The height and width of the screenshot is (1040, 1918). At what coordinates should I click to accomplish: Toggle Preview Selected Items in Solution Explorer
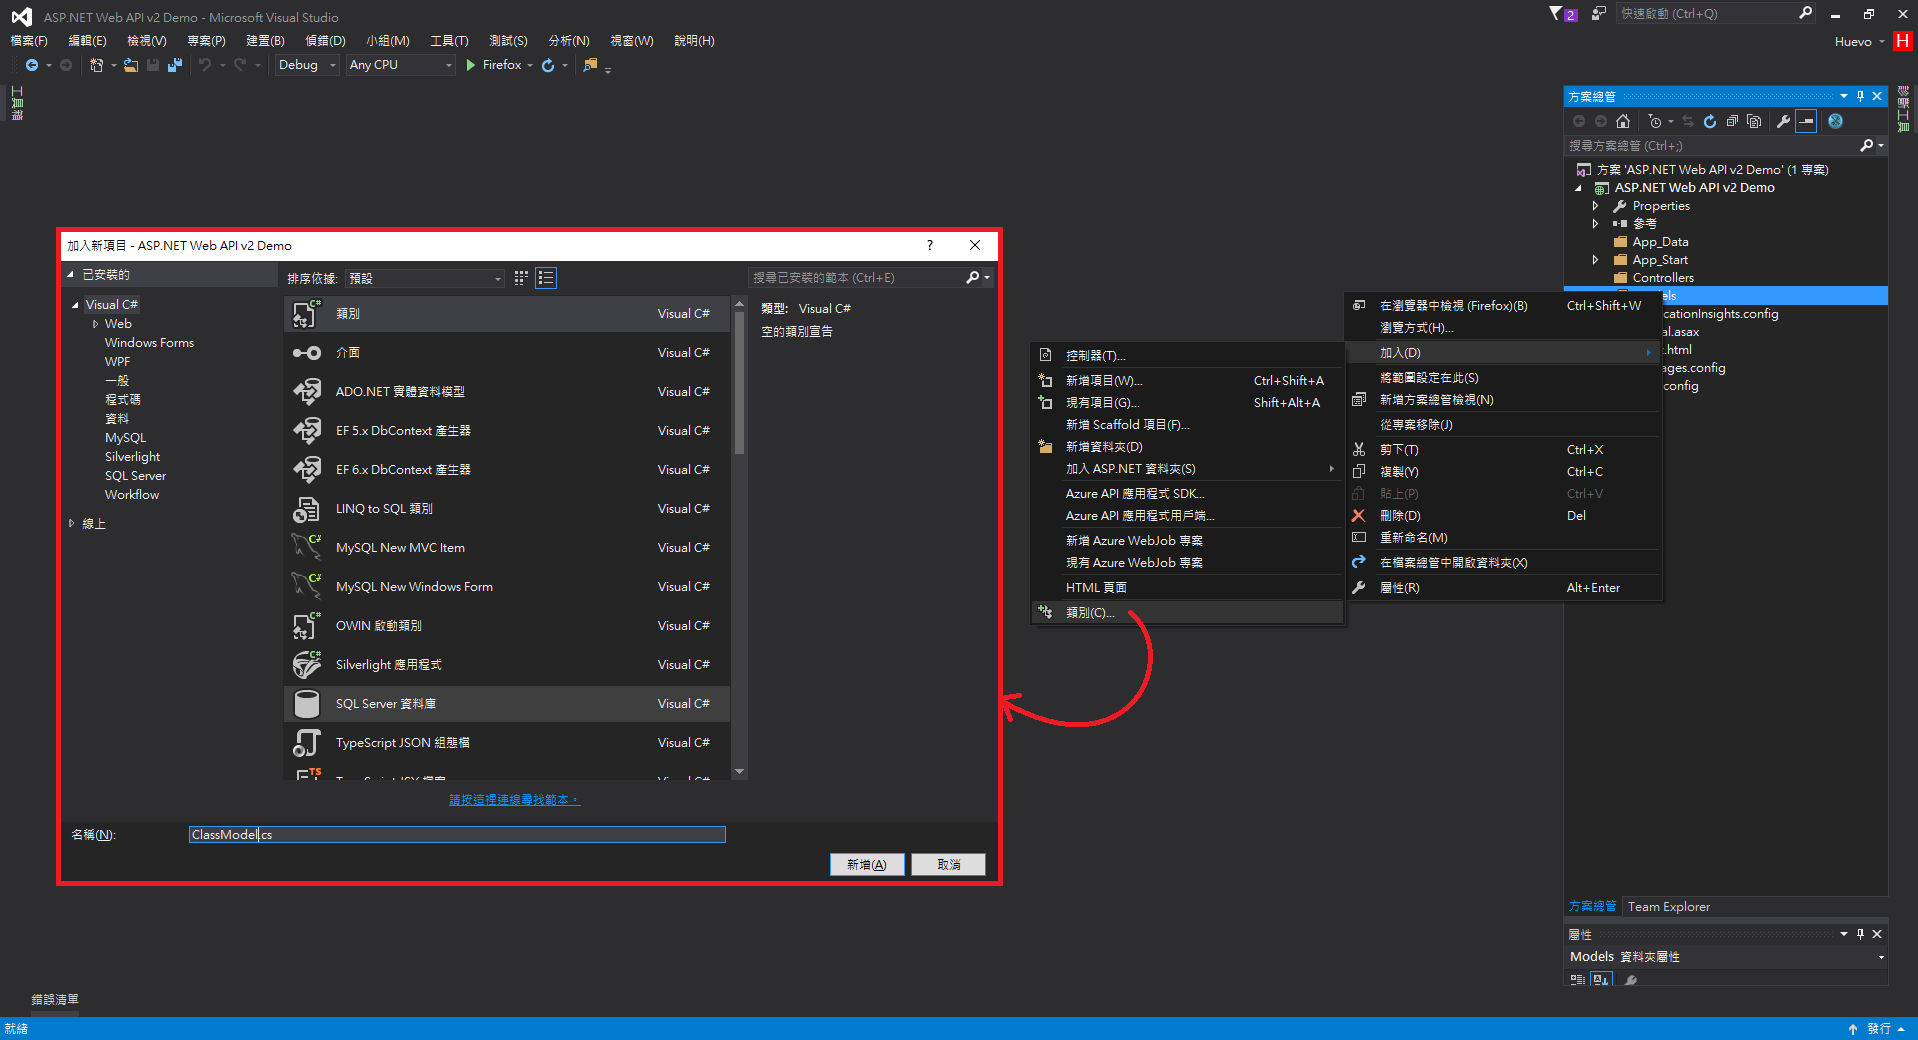click(x=1806, y=121)
